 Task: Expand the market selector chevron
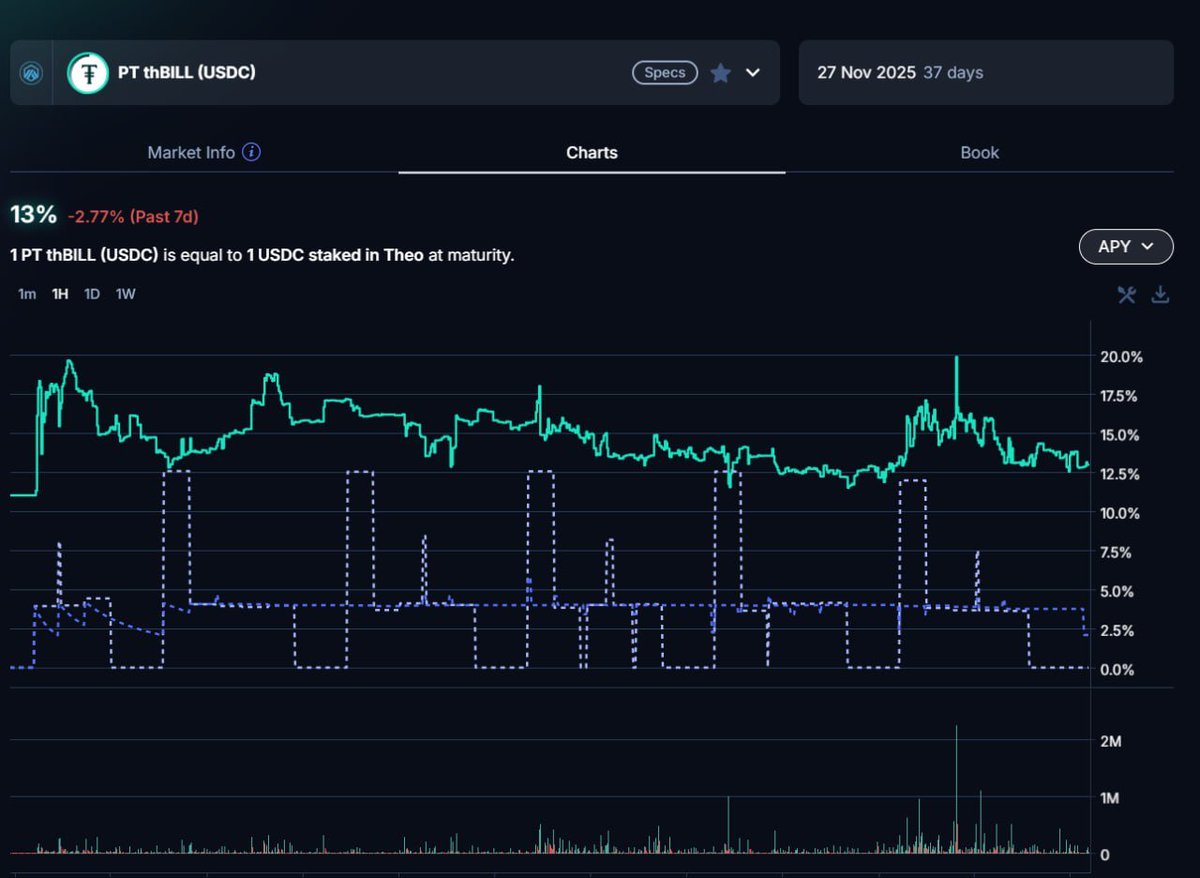click(x=753, y=73)
